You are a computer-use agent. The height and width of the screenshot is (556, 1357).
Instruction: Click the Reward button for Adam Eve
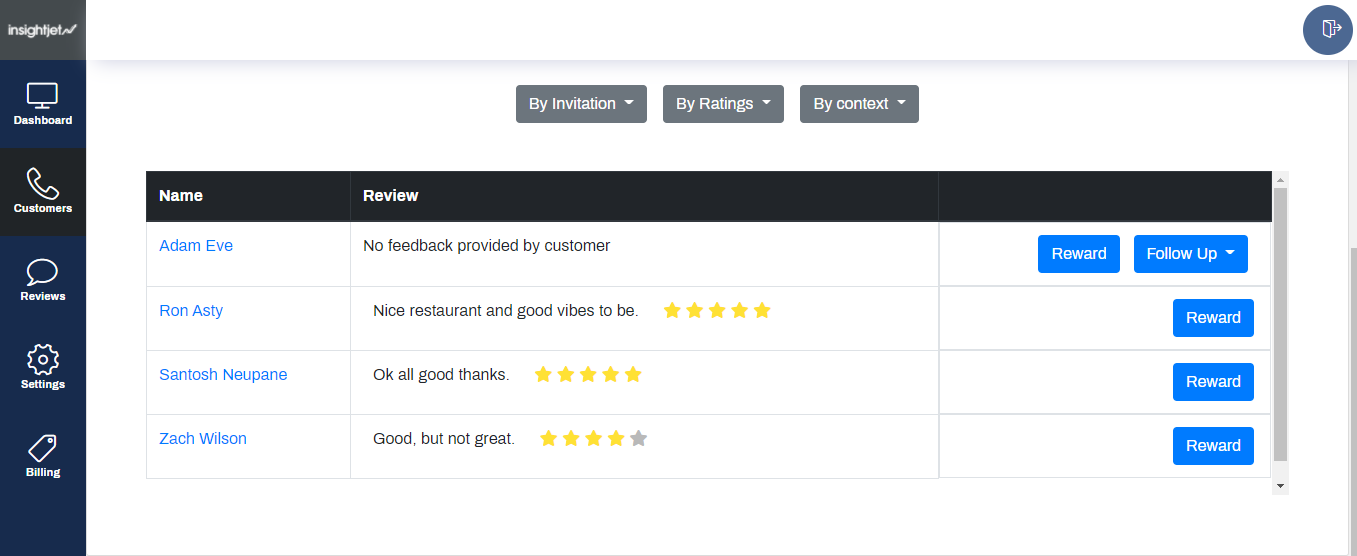pyautogui.click(x=1078, y=254)
